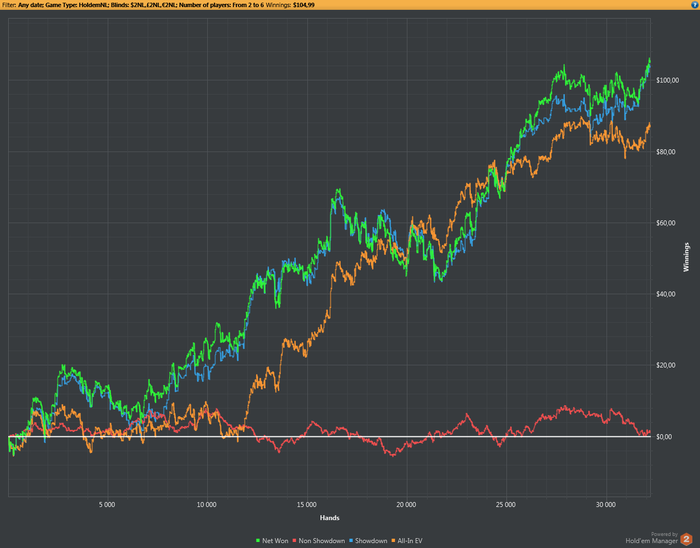Screen dimensions: 700x548
Task: Click the 30 000 hands x-axis tick
Action: coord(605,504)
